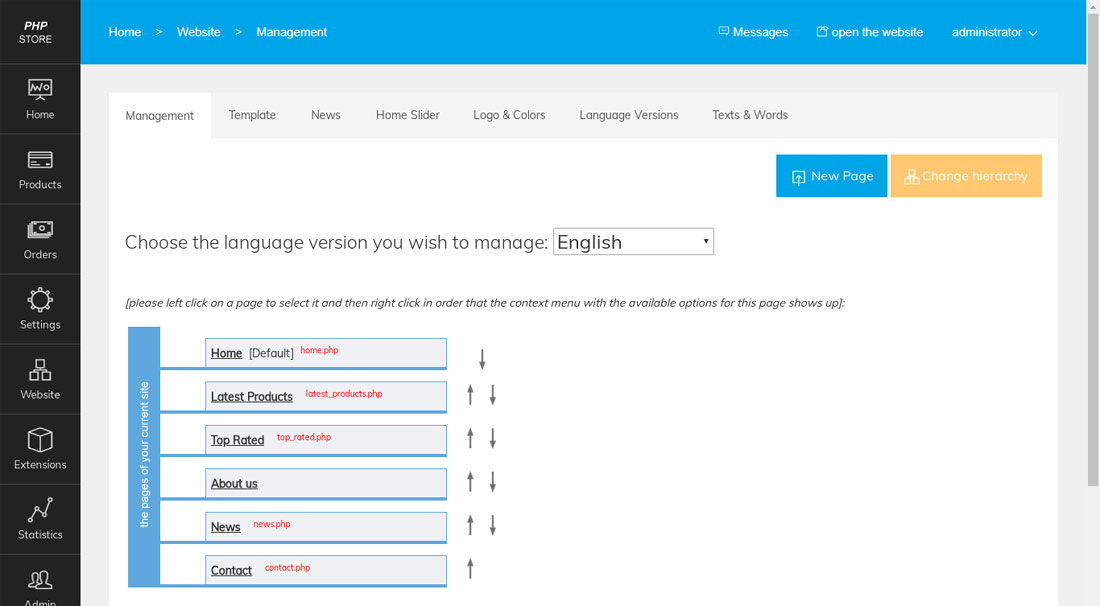
Task: Expand the administrator account menu
Action: point(994,32)
